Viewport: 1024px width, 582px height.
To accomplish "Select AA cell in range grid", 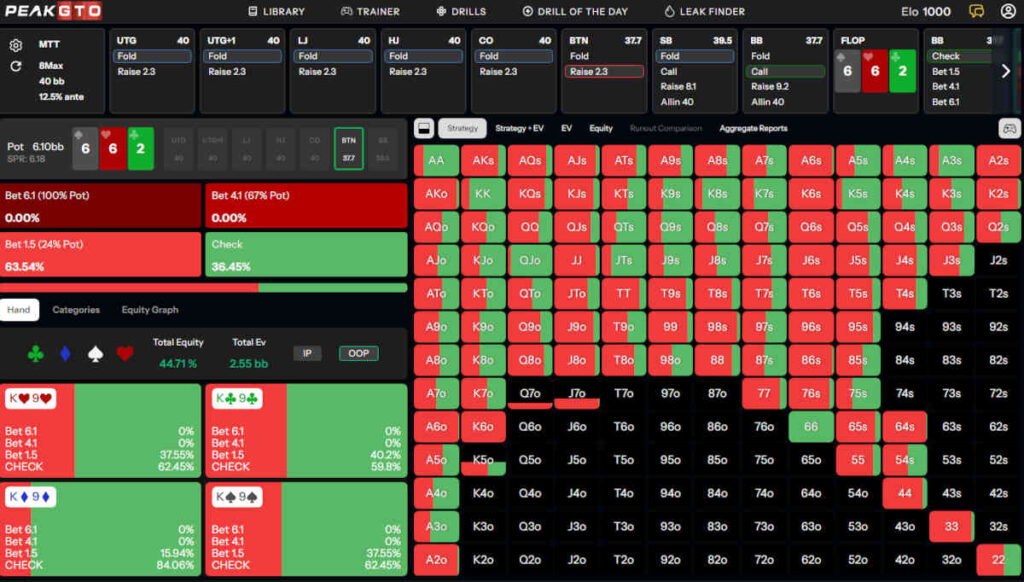I will pyautogui.click(x=436, y=160).
